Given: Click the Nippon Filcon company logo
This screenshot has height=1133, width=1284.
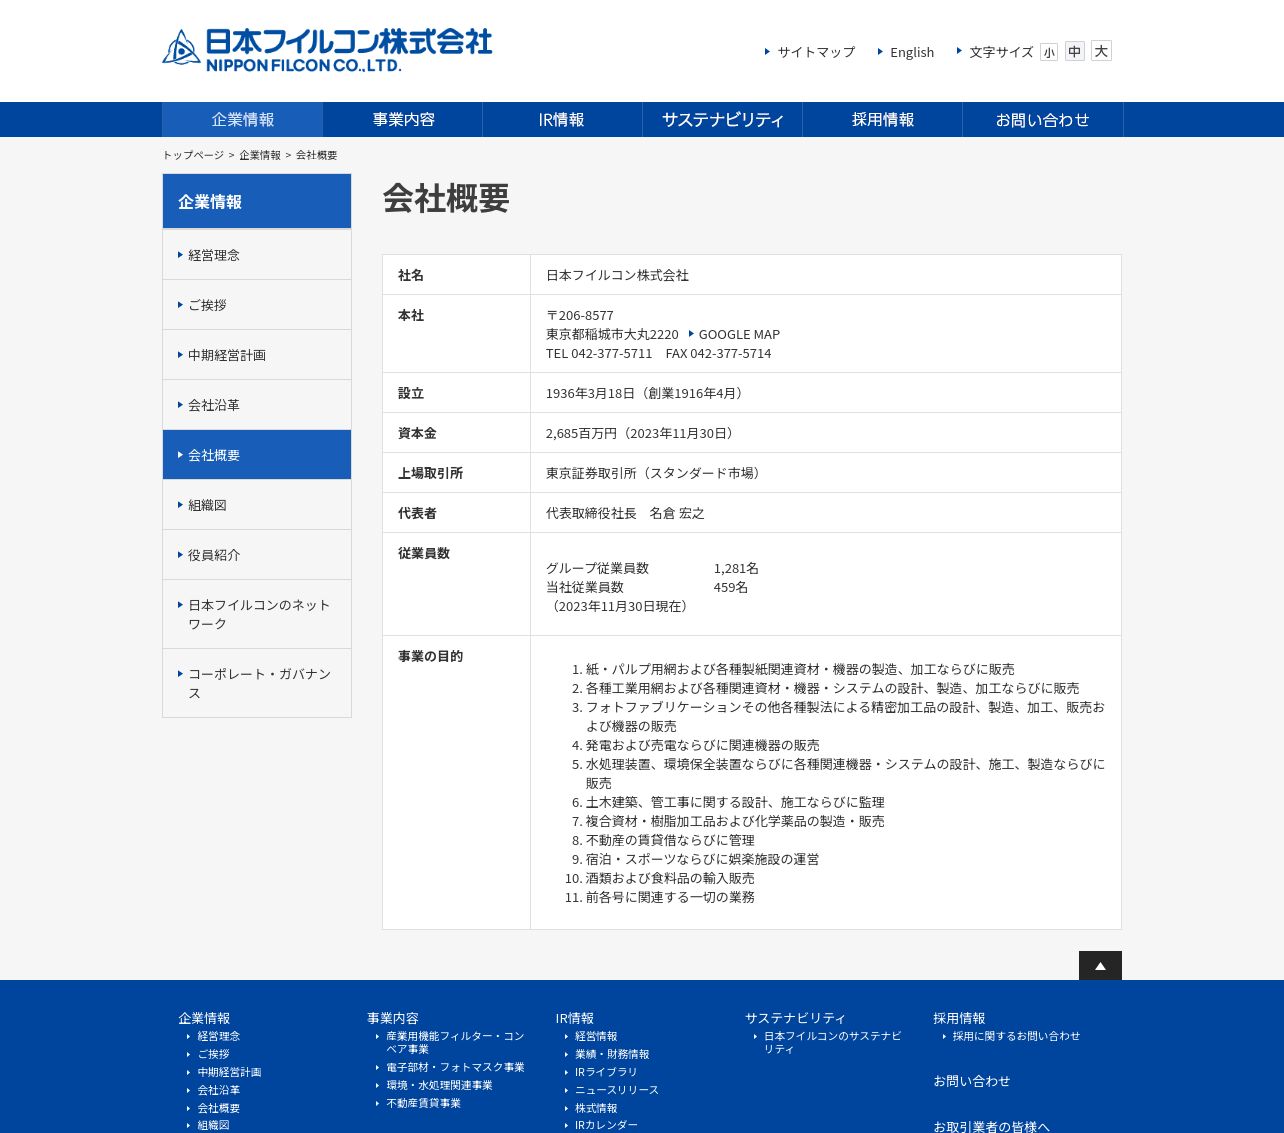Looking at the screenshot, I should (327, 50).
